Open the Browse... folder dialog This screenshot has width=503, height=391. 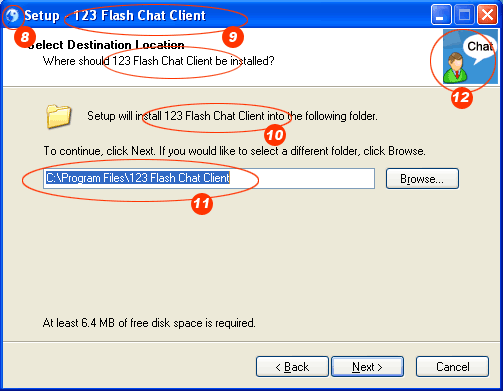[x=422, y=179]
